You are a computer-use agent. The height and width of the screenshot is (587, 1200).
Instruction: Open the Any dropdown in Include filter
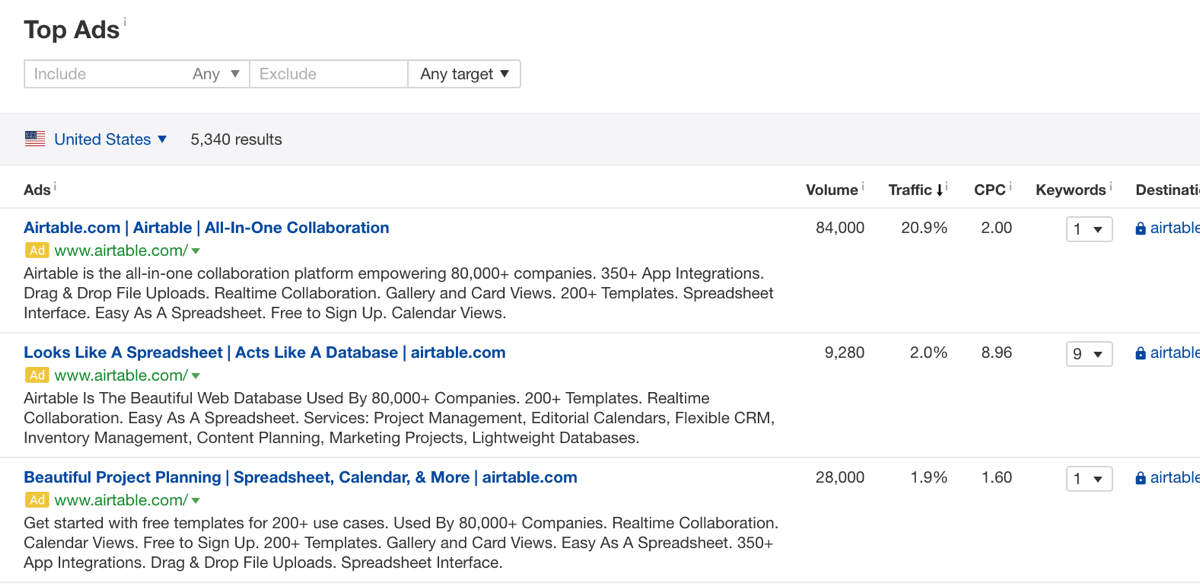[217, 74]
